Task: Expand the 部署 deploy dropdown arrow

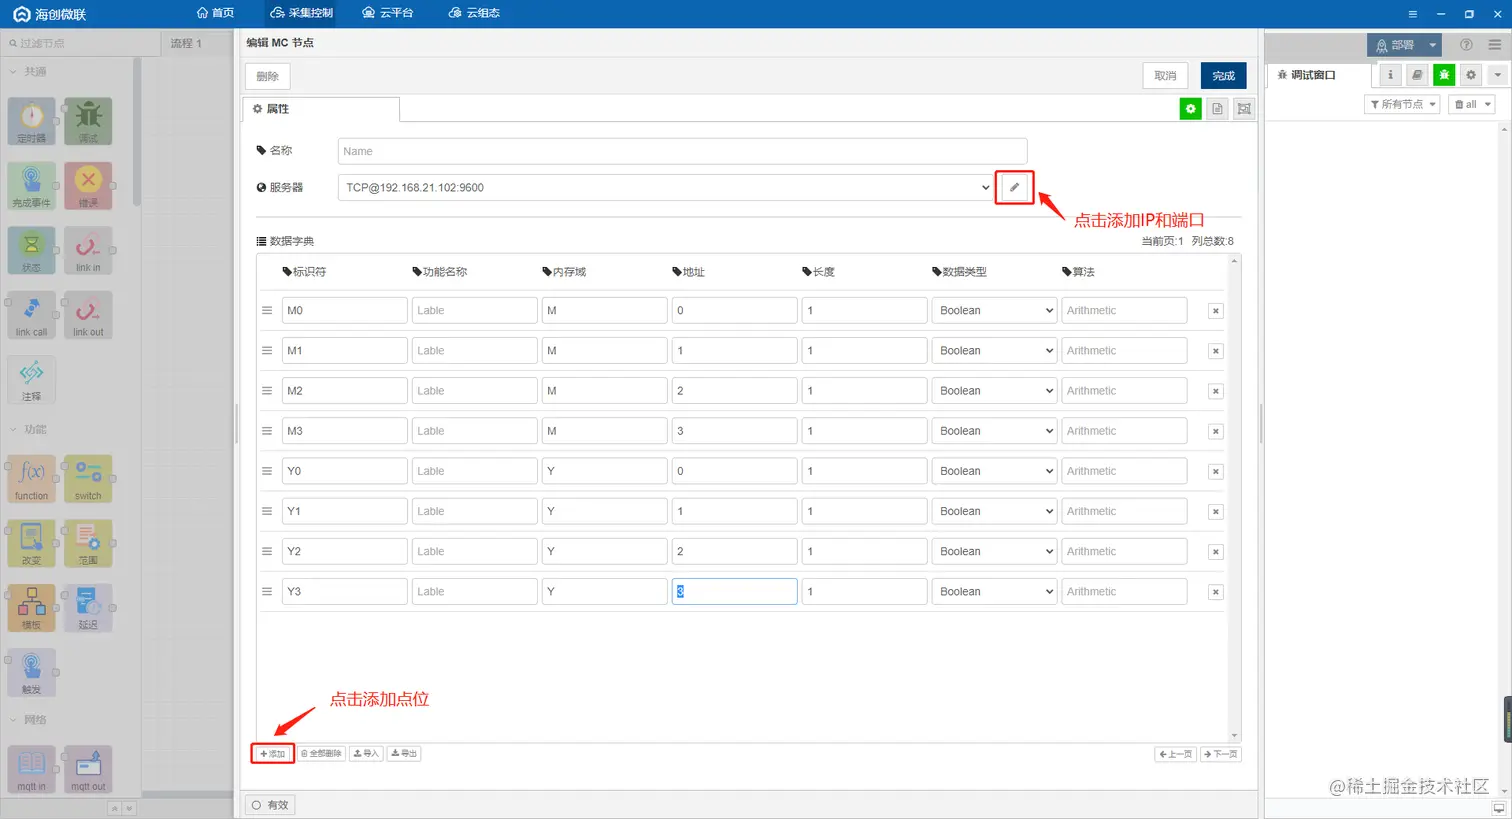Action: (1432, 45)
